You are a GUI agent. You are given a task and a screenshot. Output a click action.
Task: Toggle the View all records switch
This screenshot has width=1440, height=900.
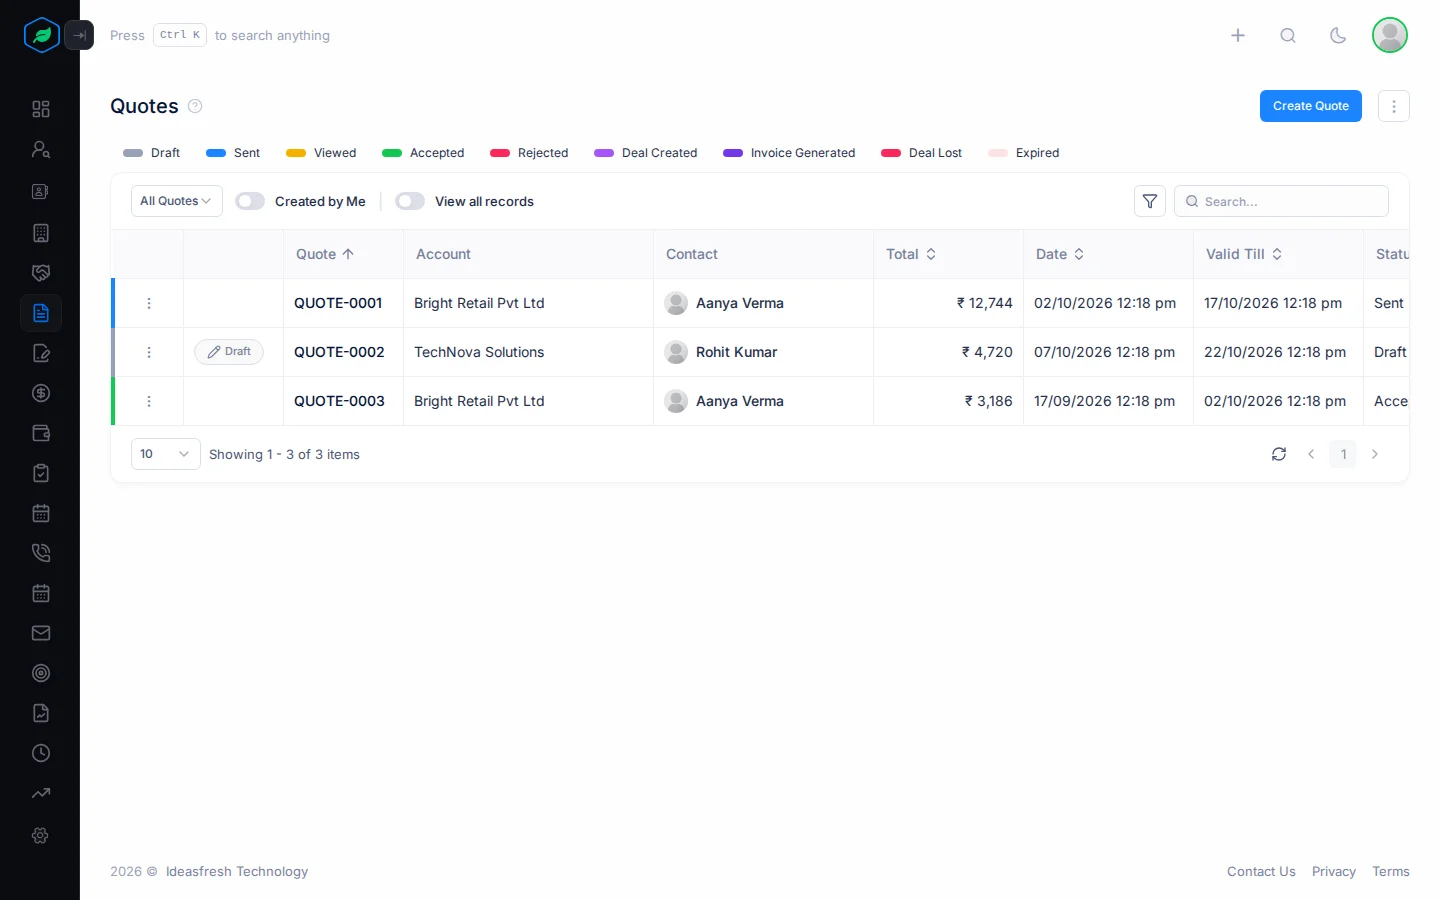(410, 201)
